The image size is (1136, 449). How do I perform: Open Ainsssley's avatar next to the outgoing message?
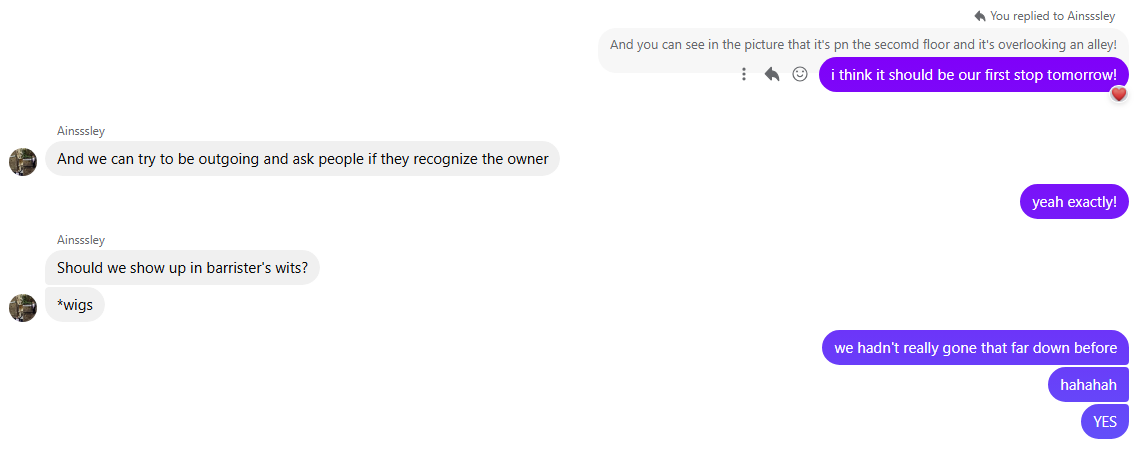tap(23, 162)
